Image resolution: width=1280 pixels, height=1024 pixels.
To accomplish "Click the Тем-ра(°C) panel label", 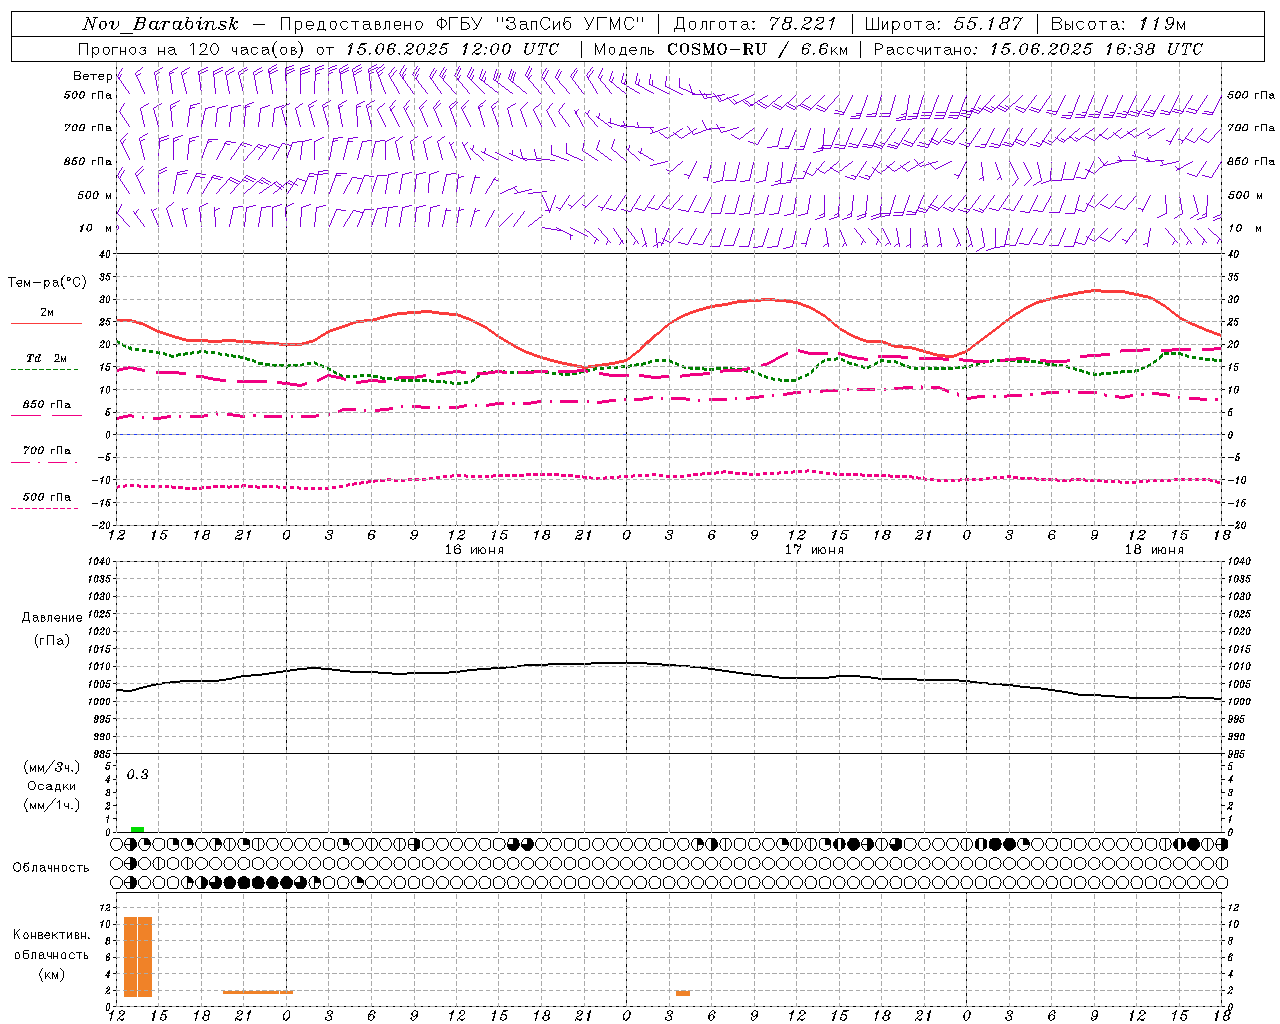I will click(47, 283).
